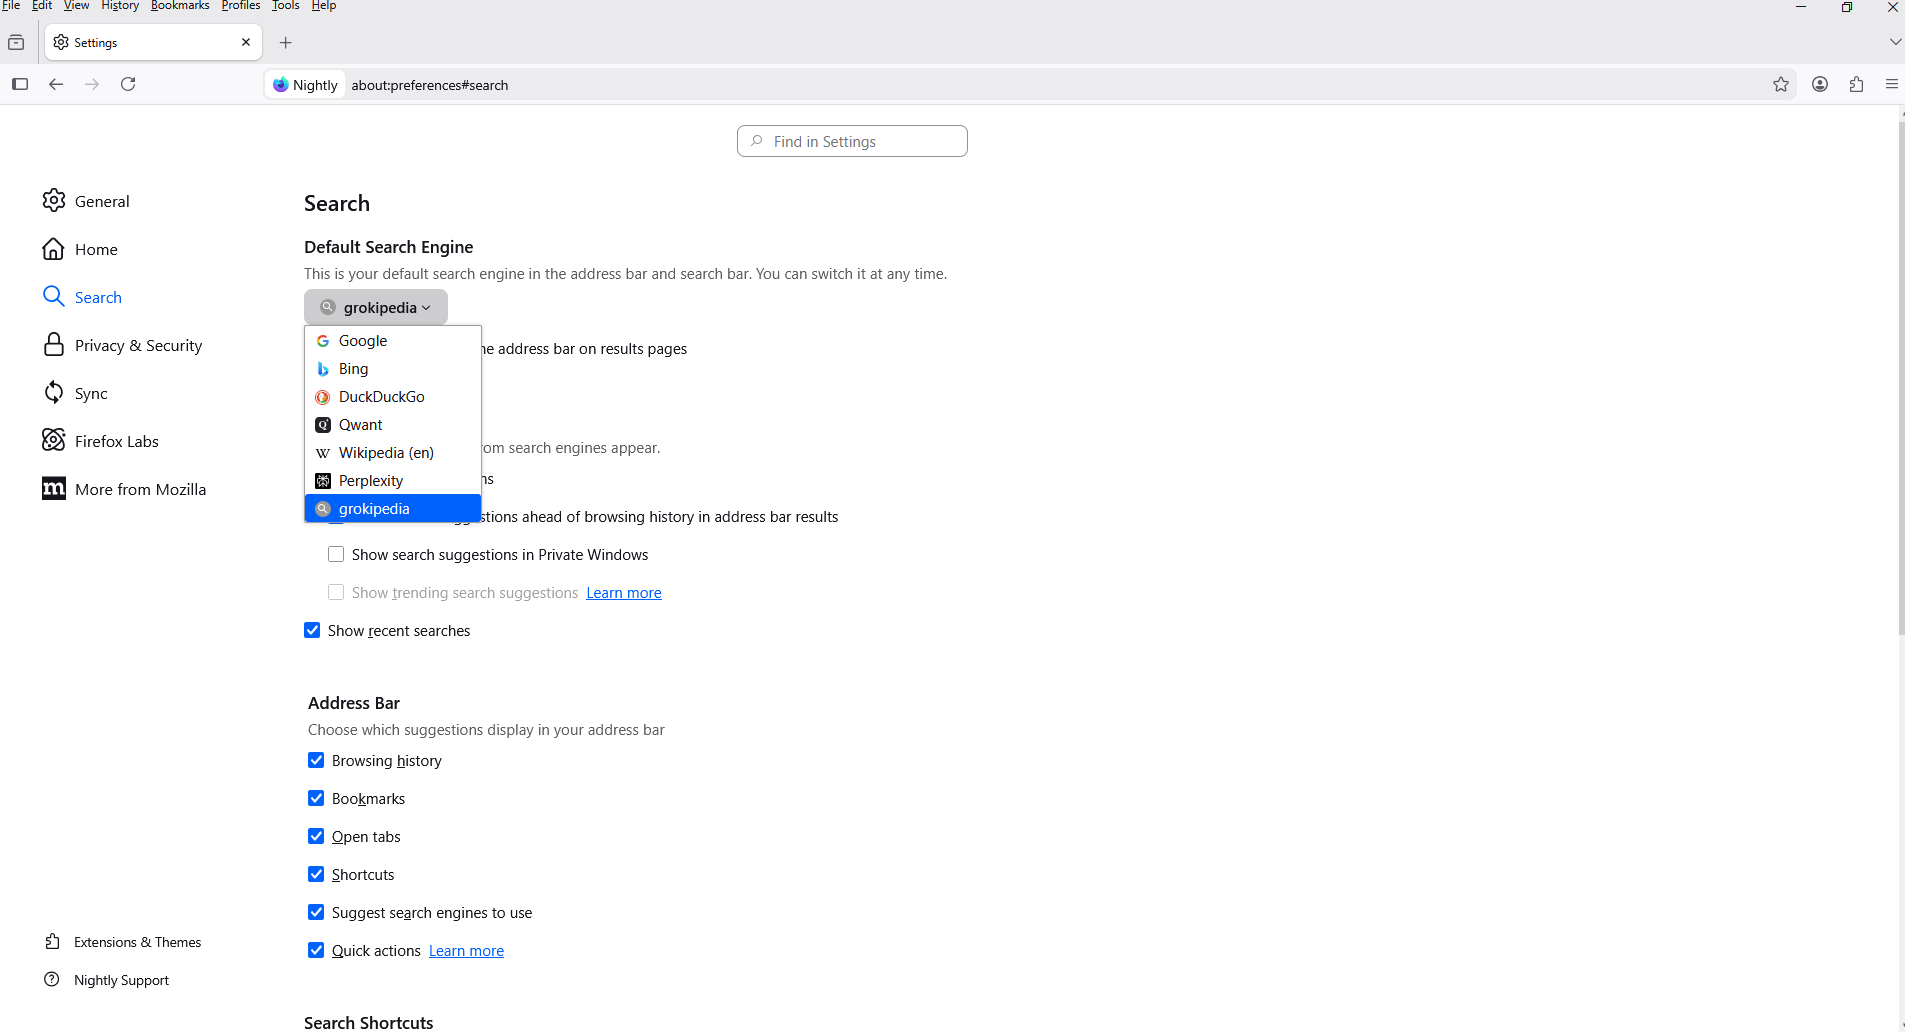Uncheck Open tabs suggestion
The height and width of the screenshot is (1032, 1905).
pyautogui.click(x=316, y=836)
